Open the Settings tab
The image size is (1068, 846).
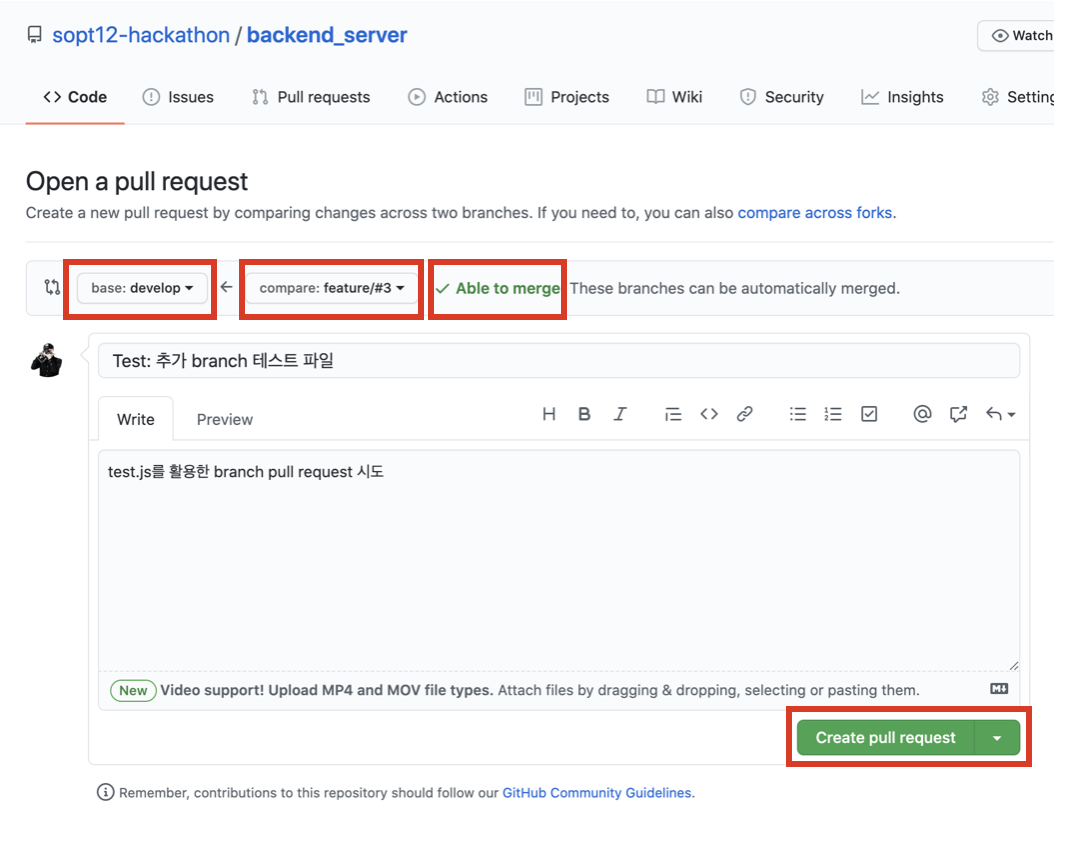coord(1018,97)
